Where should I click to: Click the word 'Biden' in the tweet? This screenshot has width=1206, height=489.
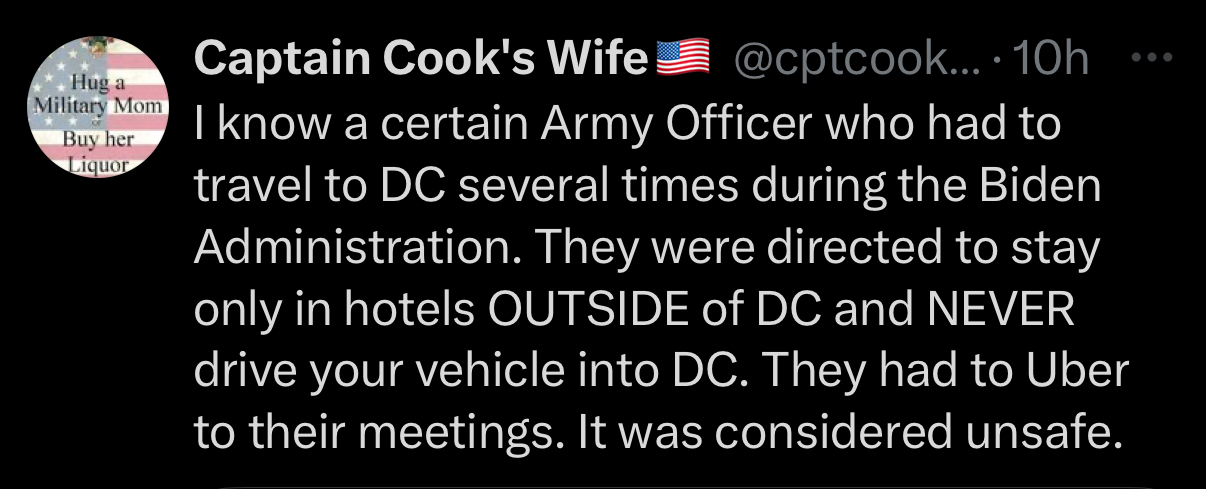point(1039,187)
